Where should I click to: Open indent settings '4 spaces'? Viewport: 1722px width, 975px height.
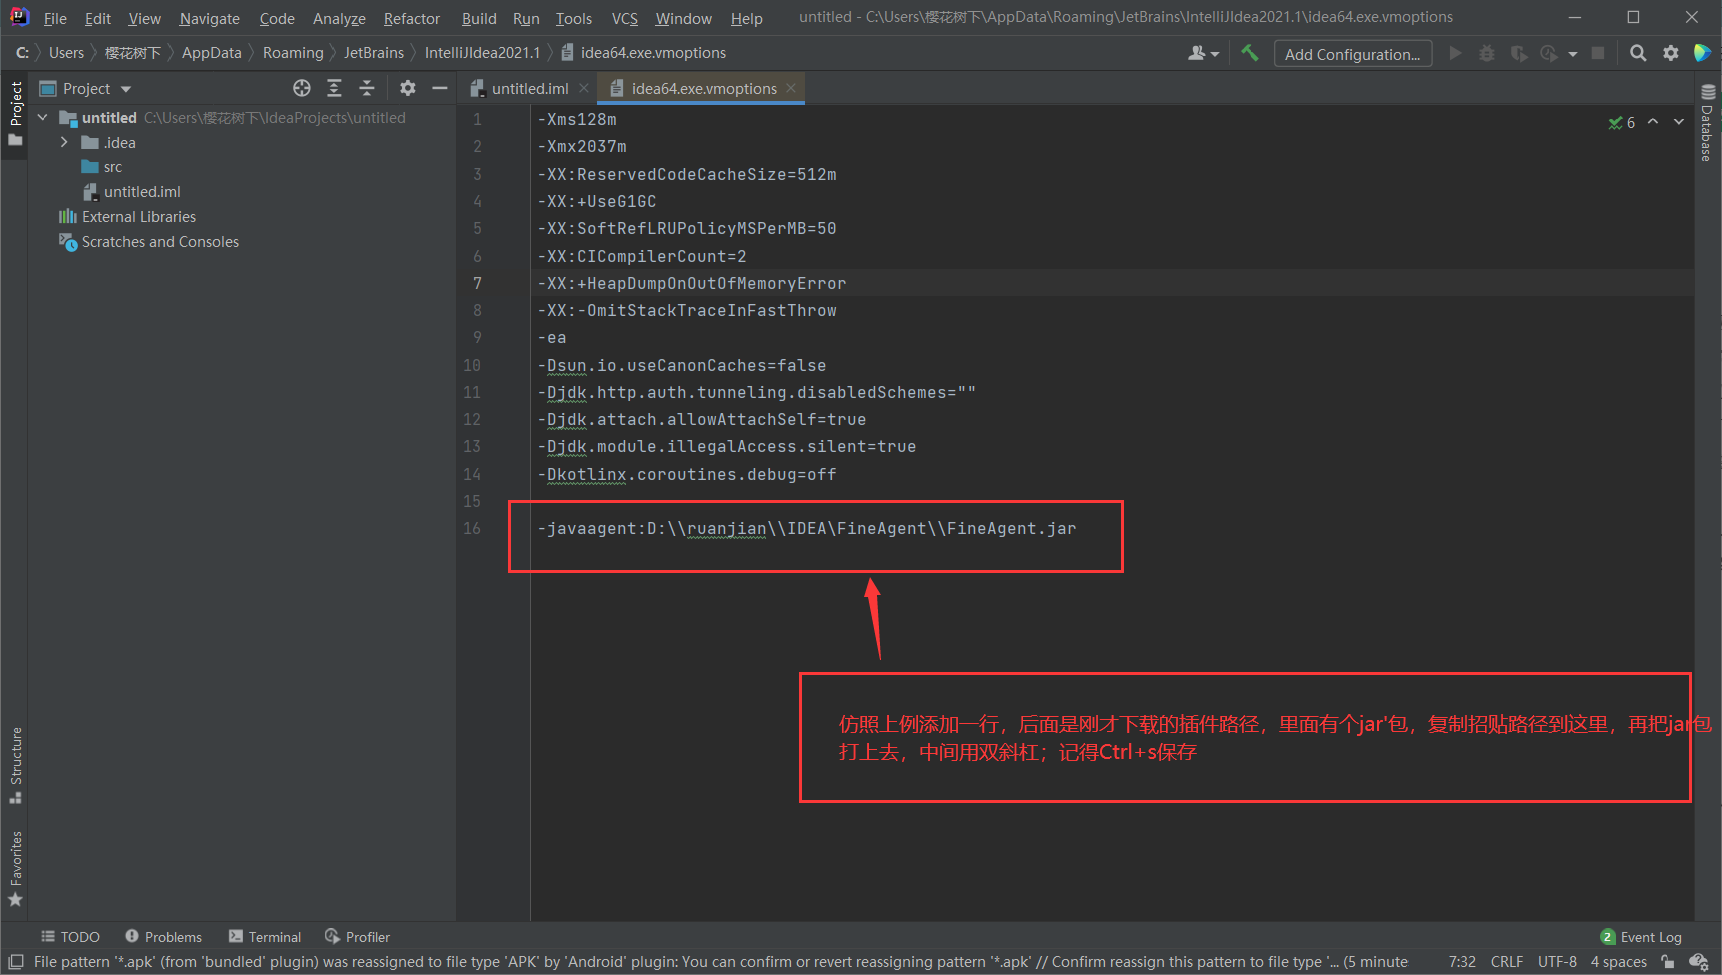[x=1619, y=962]
